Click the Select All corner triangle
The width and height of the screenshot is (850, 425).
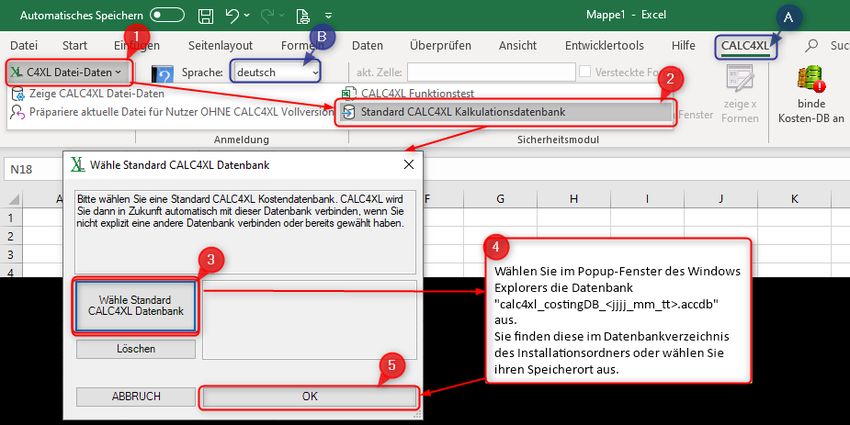12,199
